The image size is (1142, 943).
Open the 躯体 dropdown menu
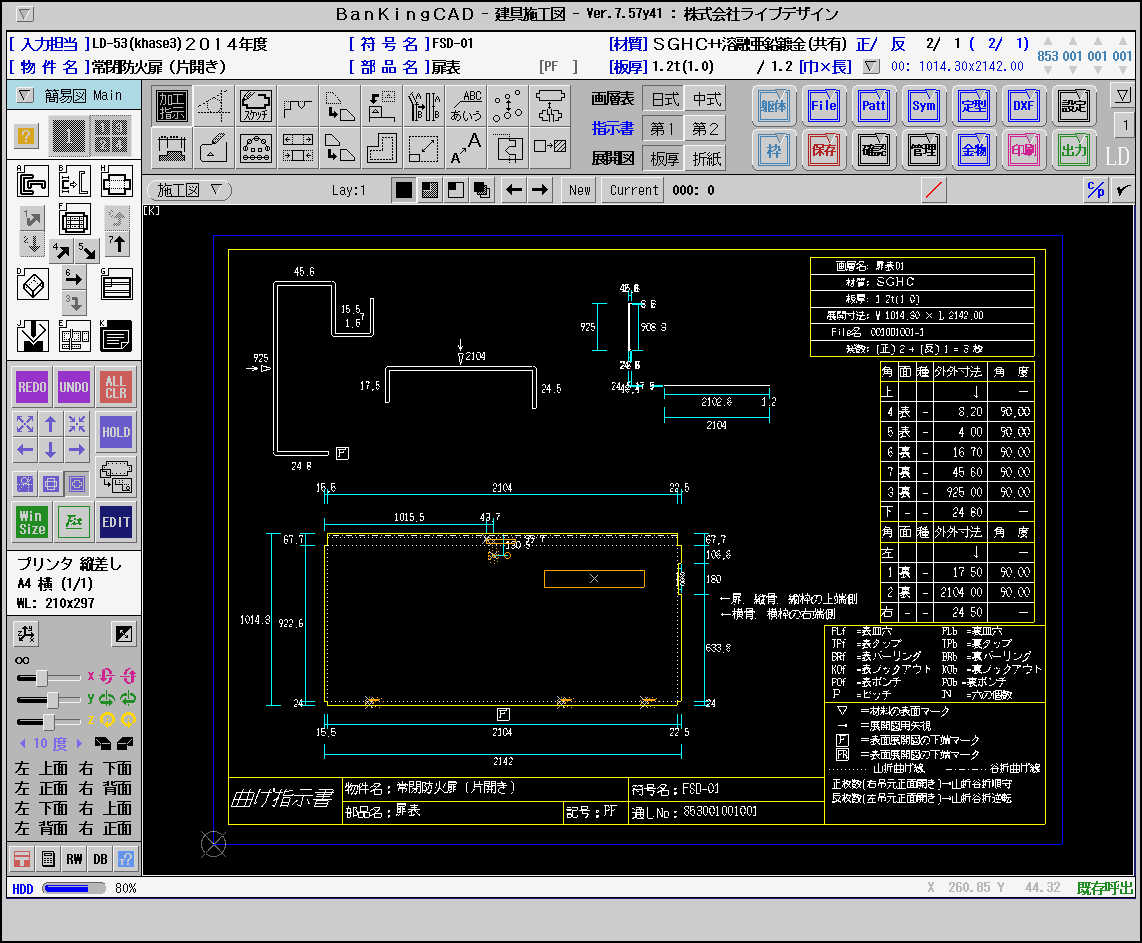773,106
